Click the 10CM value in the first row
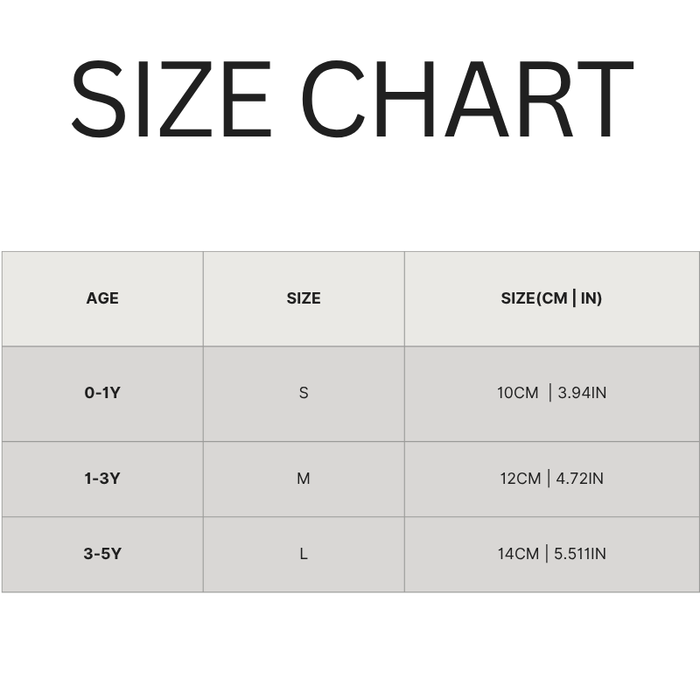The height and width of the screenshot is (700, 700). pyautogui.click(x=518, y=393)
